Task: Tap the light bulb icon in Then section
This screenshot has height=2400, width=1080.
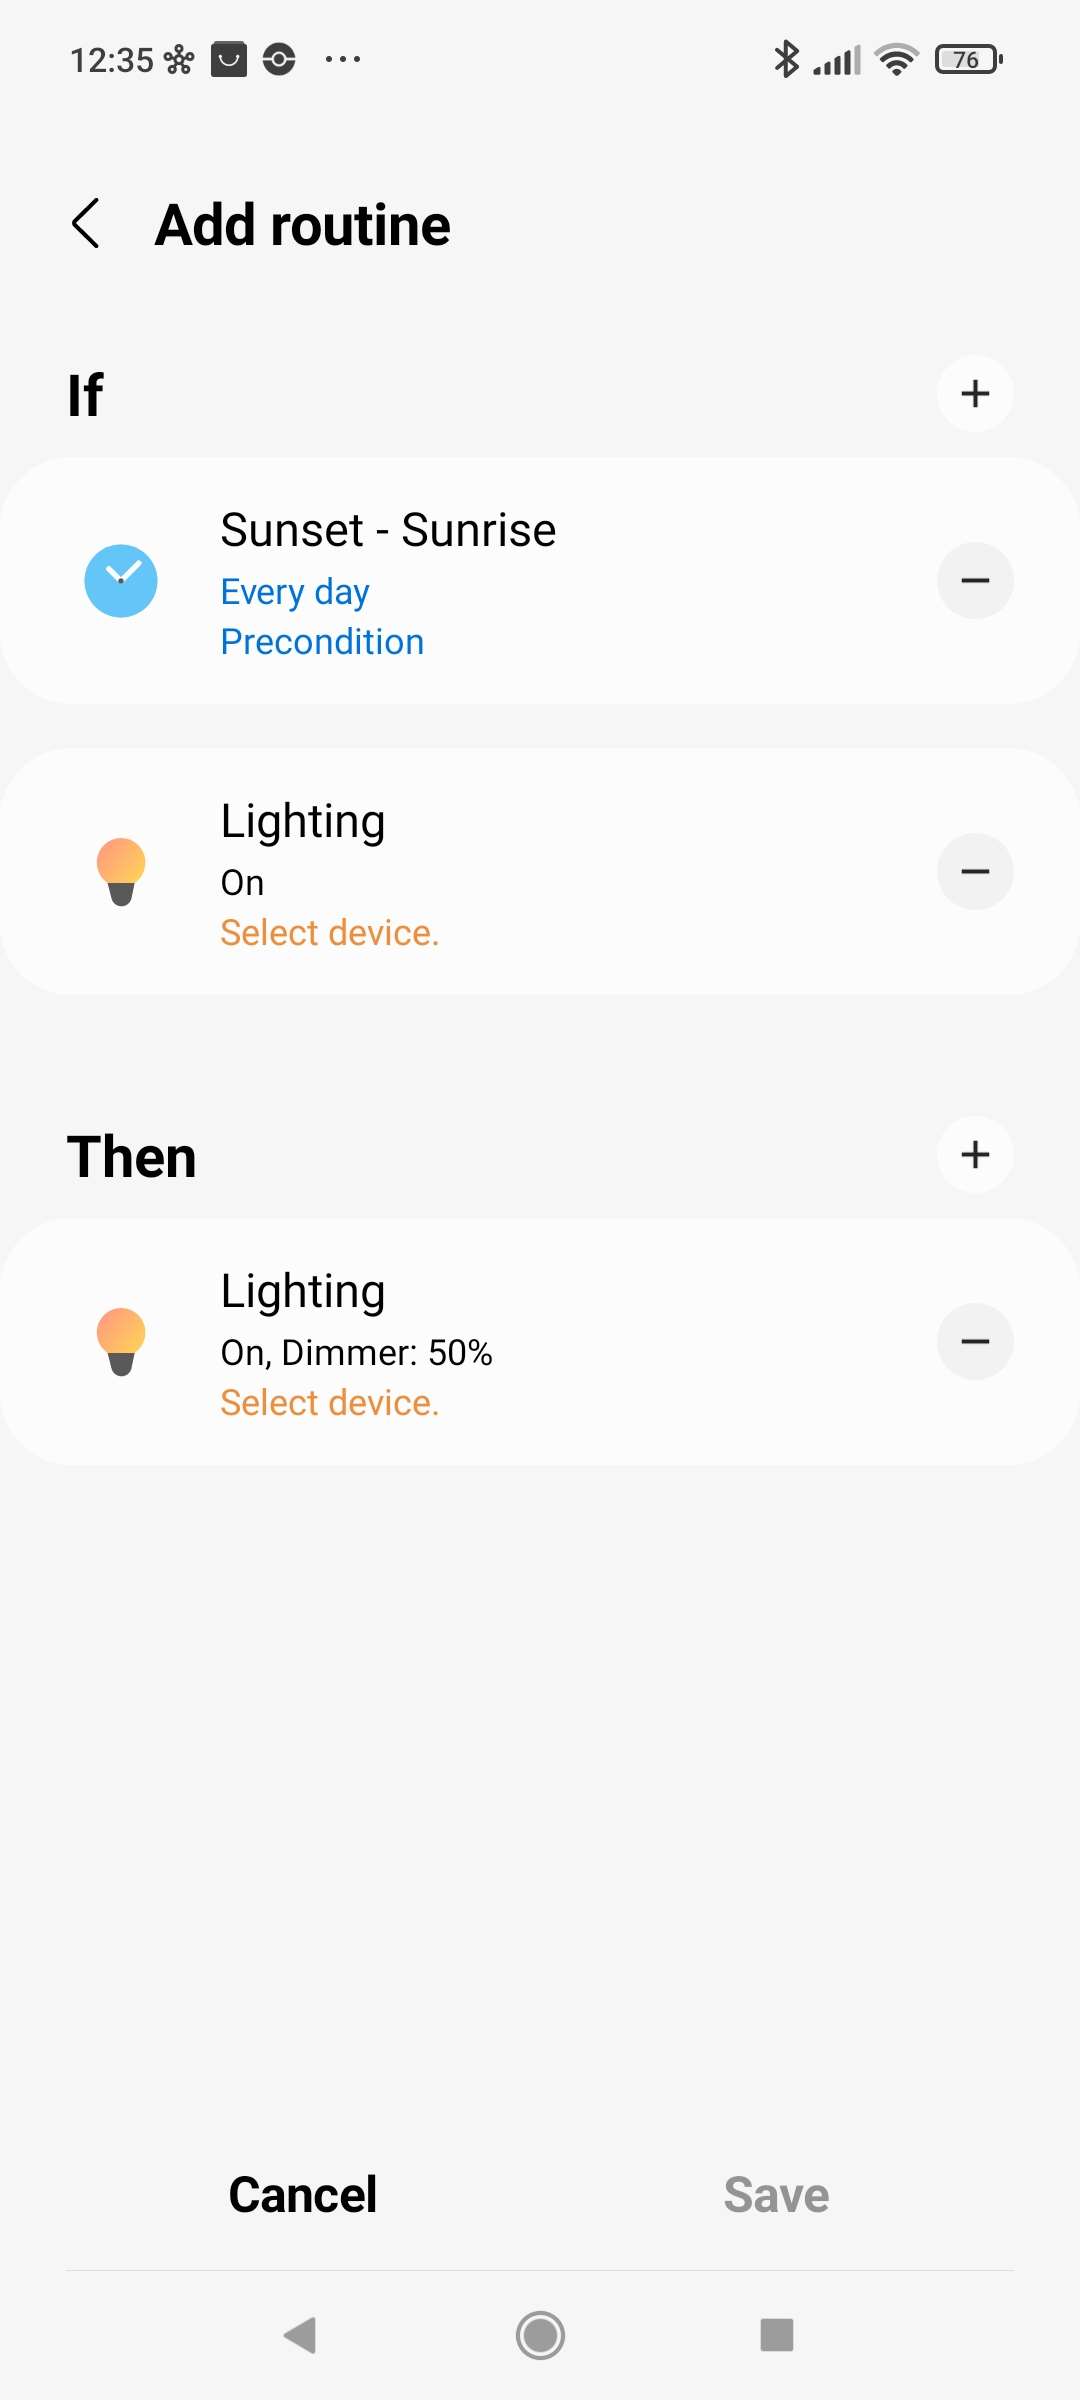Action: 121,1342
